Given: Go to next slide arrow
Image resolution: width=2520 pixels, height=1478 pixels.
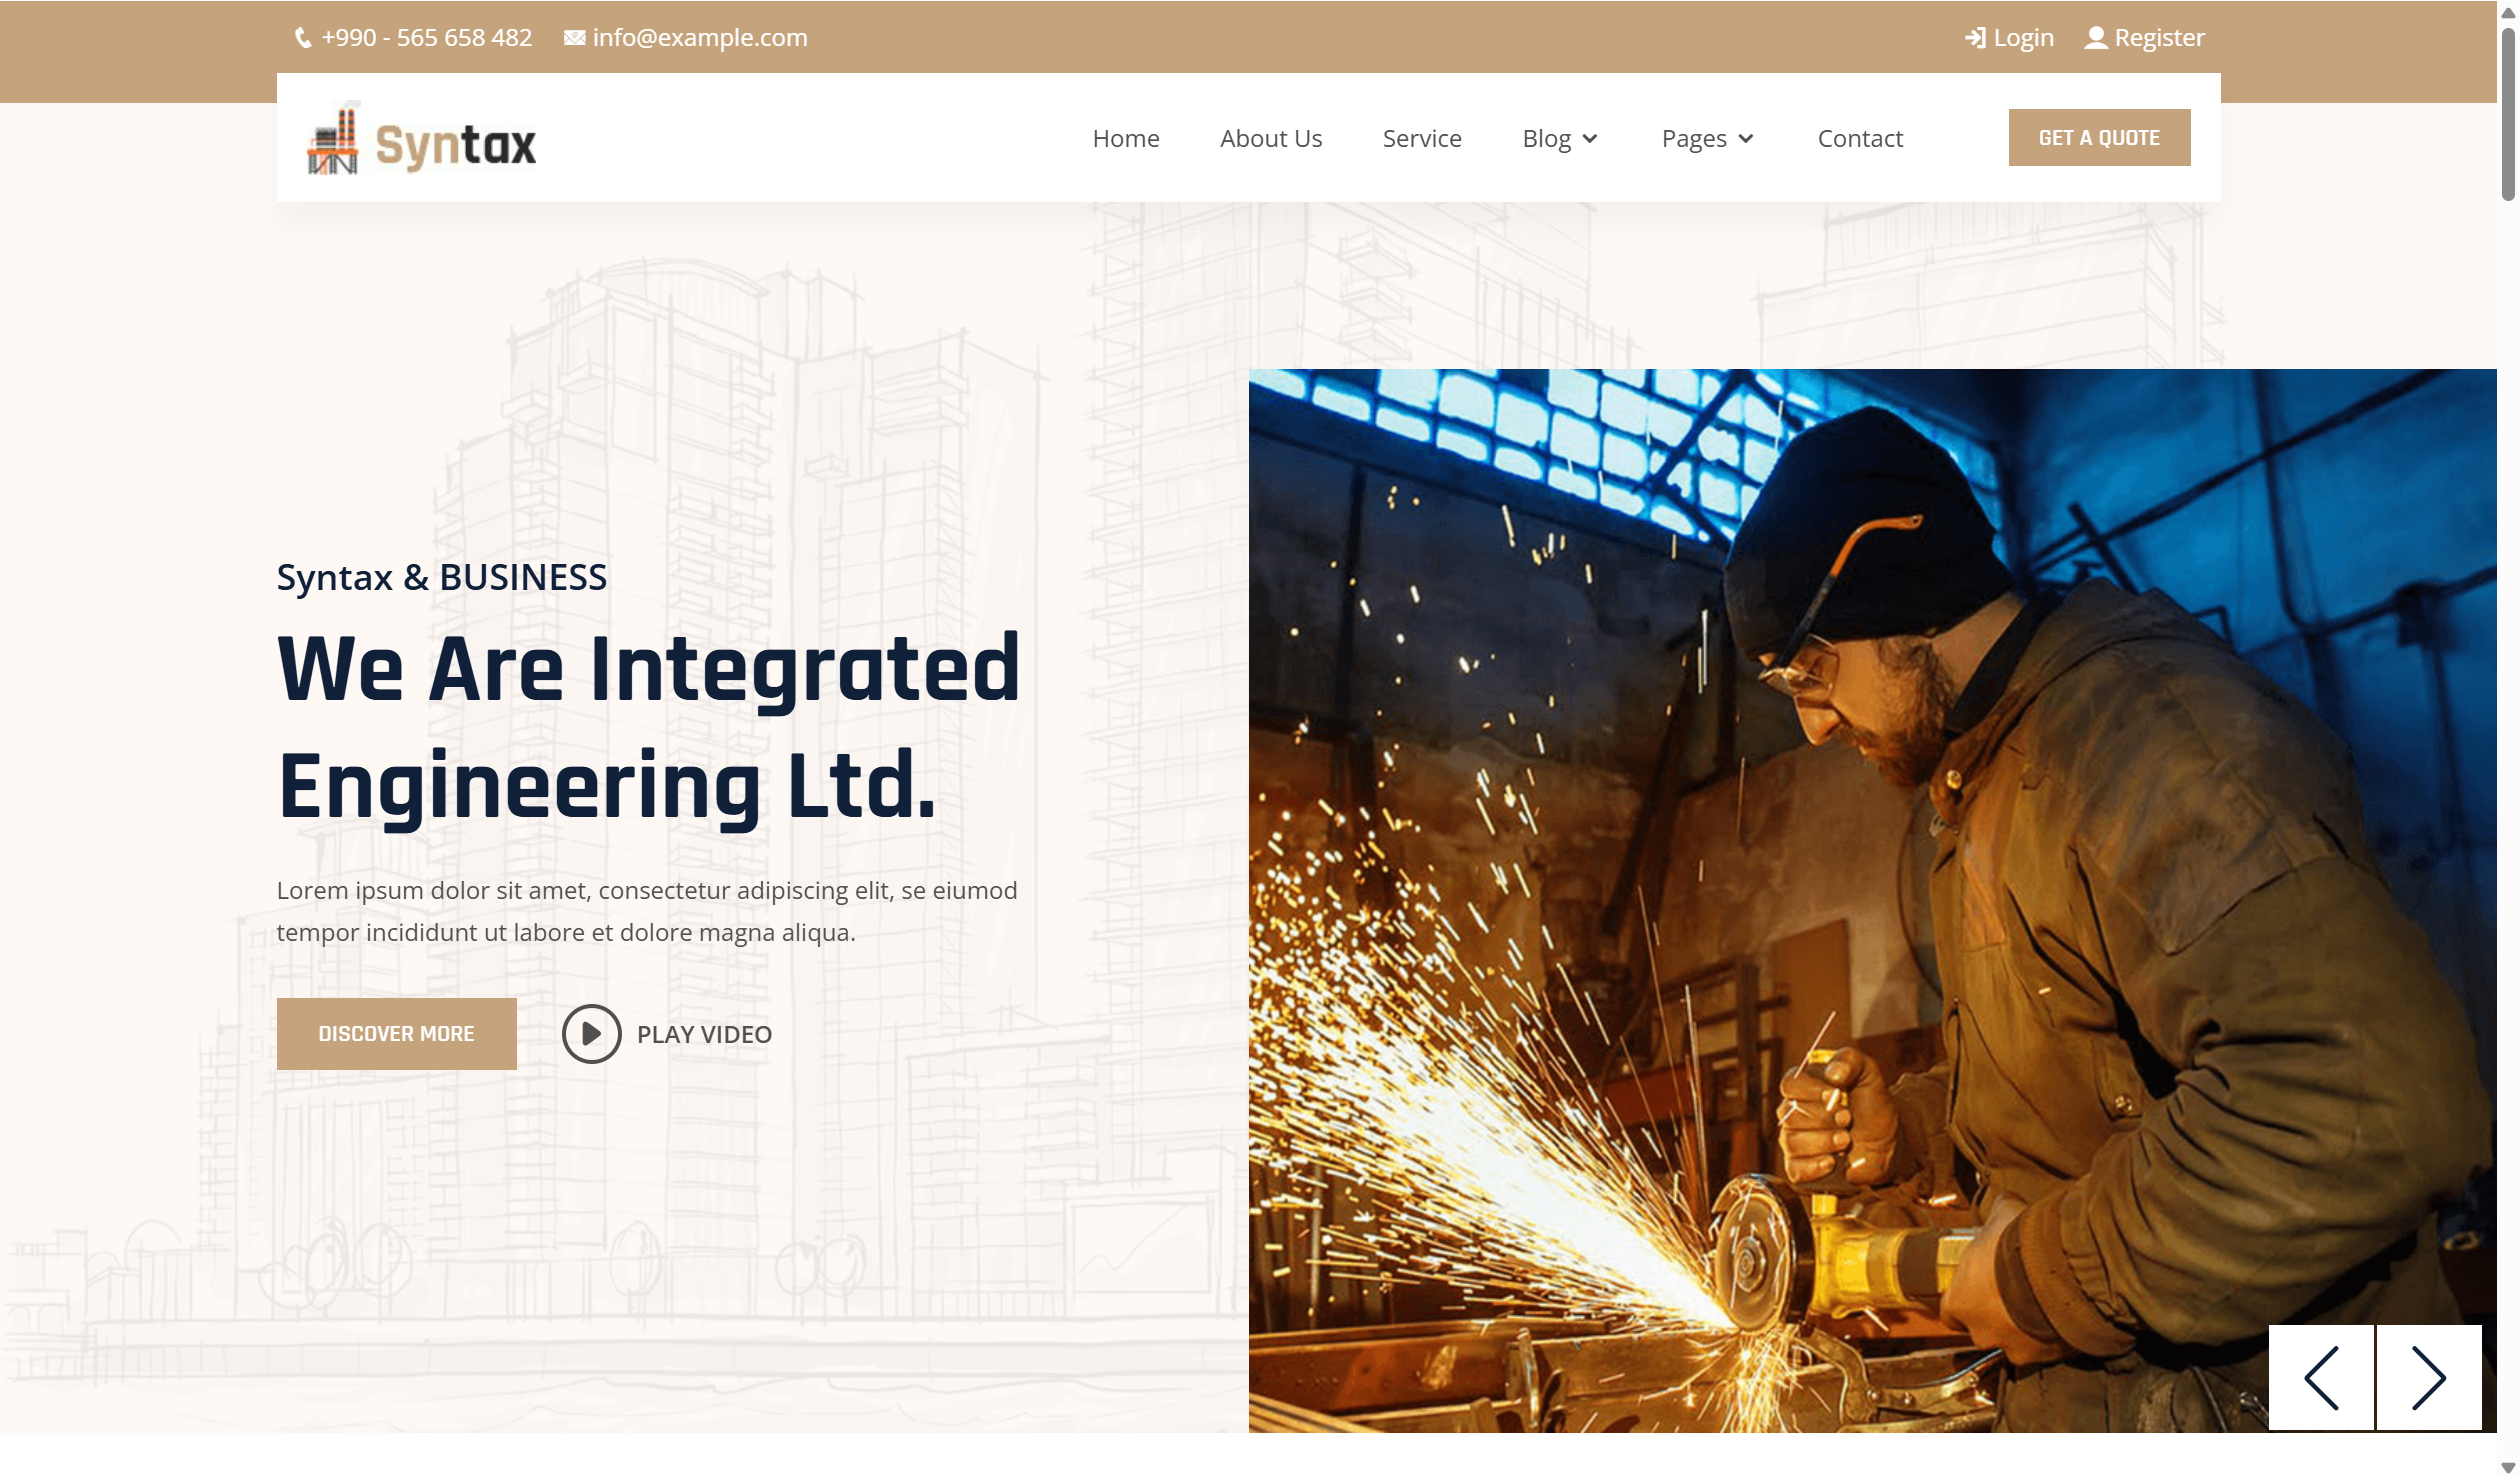Looking at the screenshot, I should (x=2429, y=1378).
